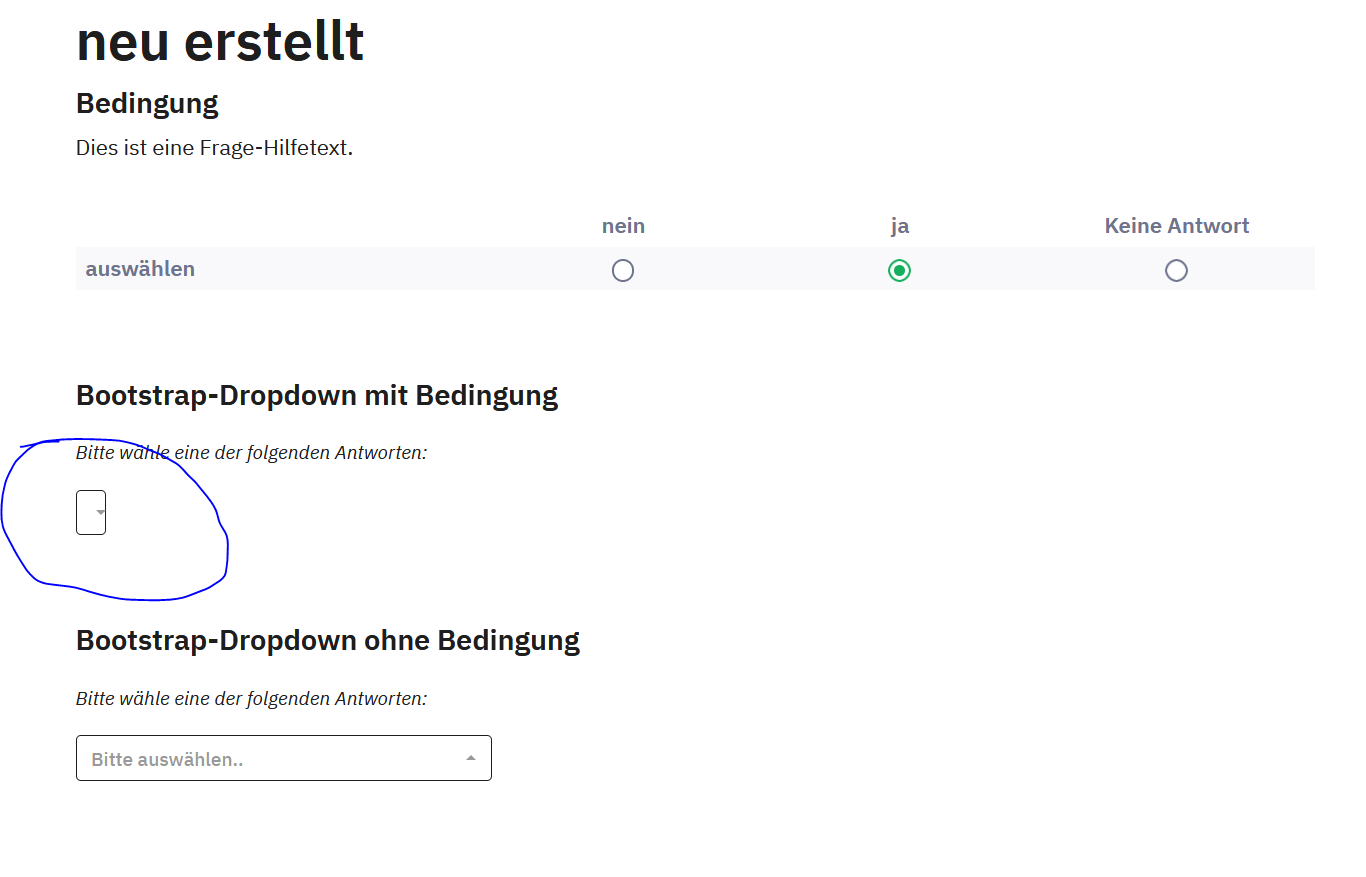This screenshot has height=877, width=1366.
Task: Click the "Bootstrap-Dropdown ohne Bedingung" heading
Action: pos(328,640)
